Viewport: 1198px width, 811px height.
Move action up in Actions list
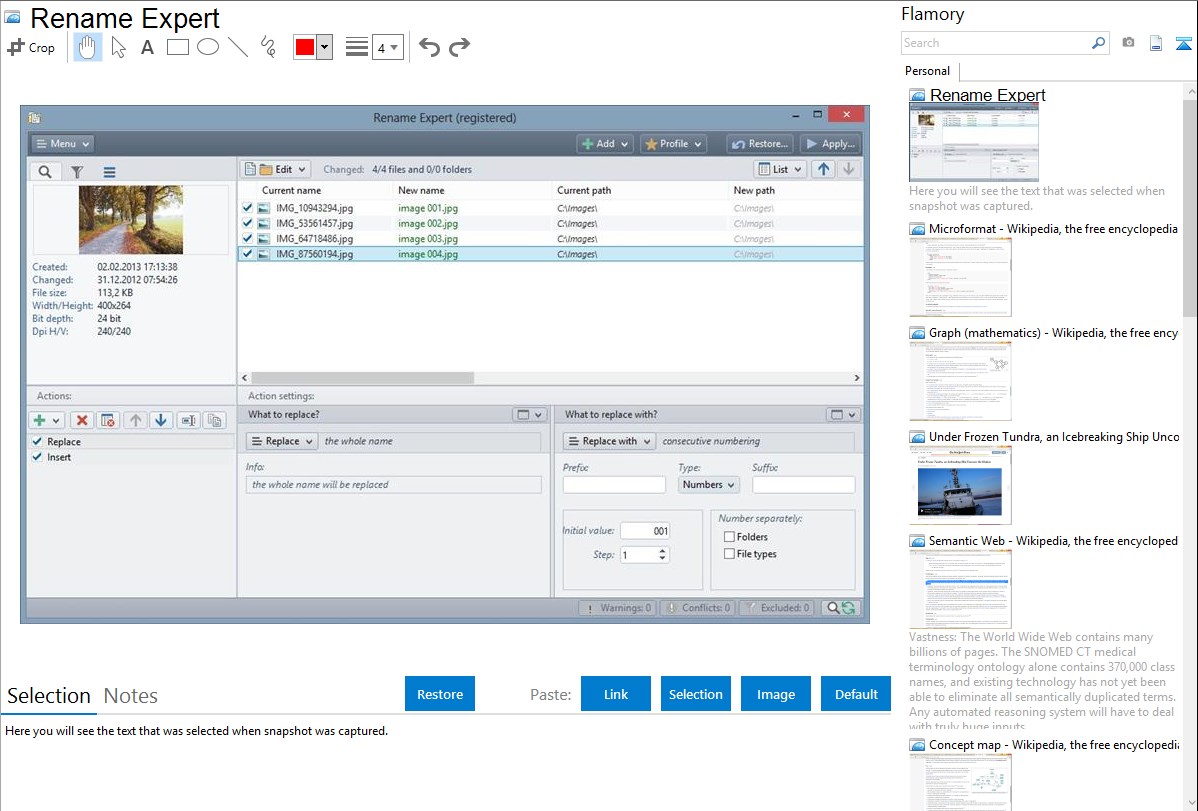coord(135,420)
